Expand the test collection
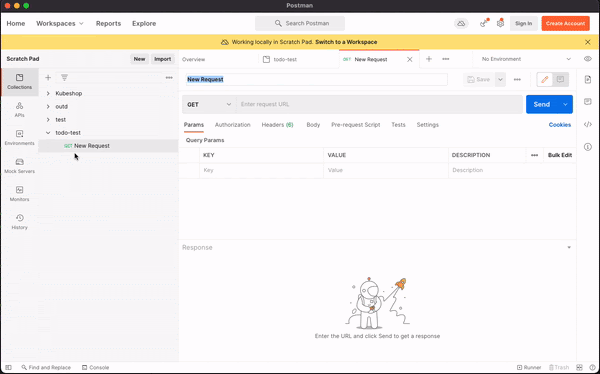The image size is (600, 374). (48, 119)
